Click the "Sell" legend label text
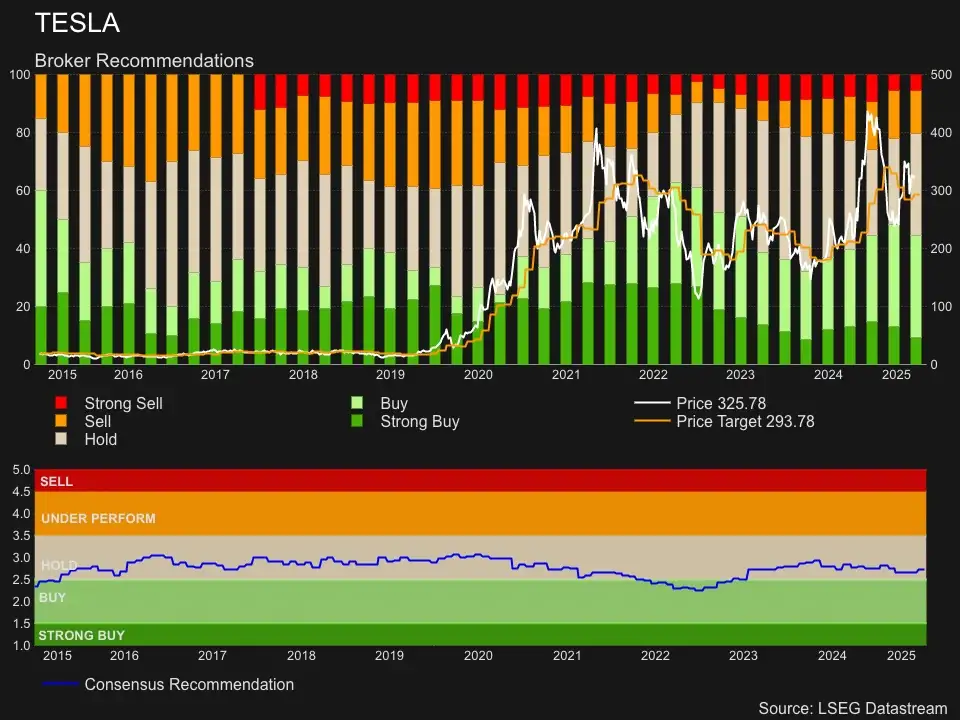960x720 pixels. pyautogui.click(x=97, y=421)
